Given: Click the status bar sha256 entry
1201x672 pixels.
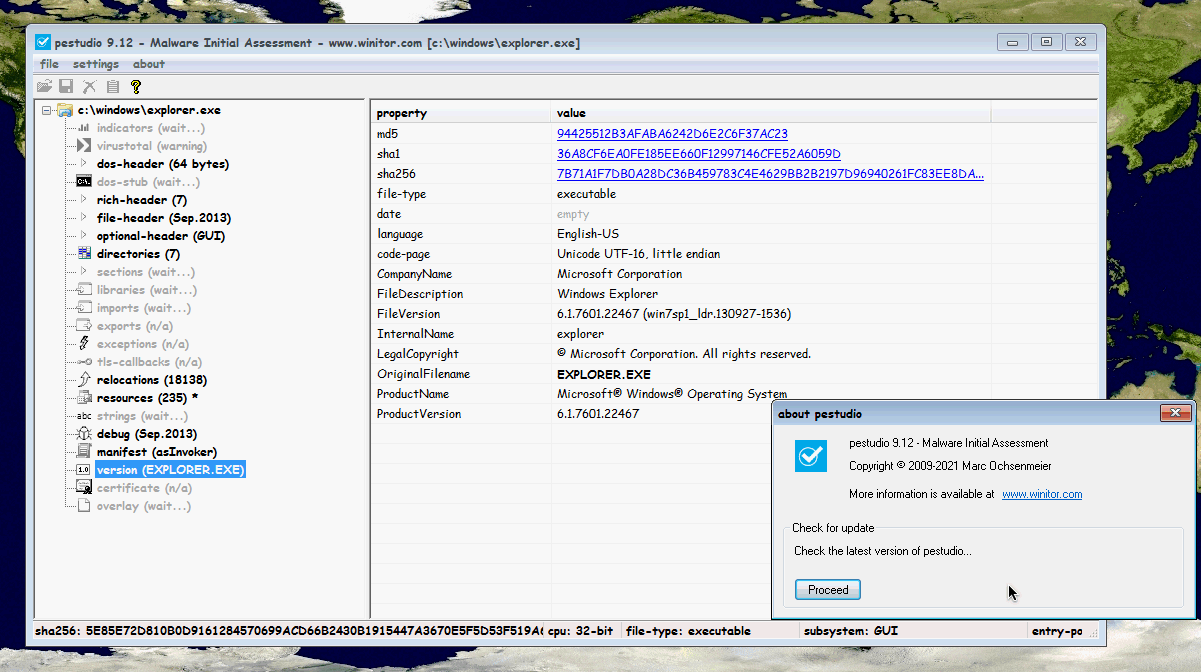Looking at the screenshot, I should click(289, 632).
